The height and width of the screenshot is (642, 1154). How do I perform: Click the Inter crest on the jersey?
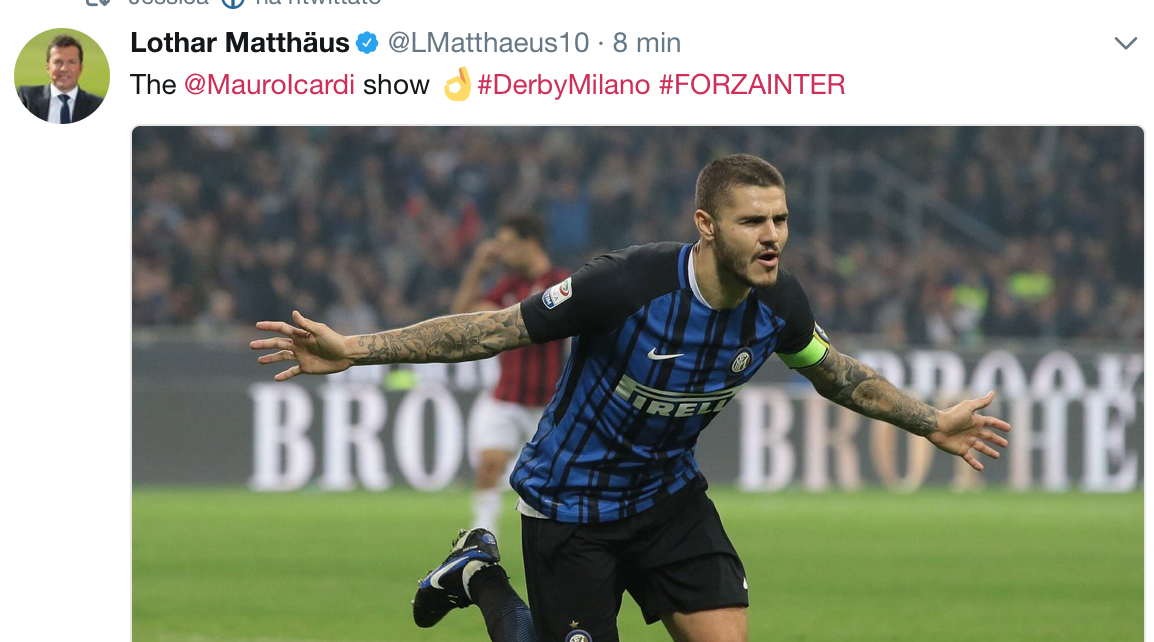(x=741, y=360)
